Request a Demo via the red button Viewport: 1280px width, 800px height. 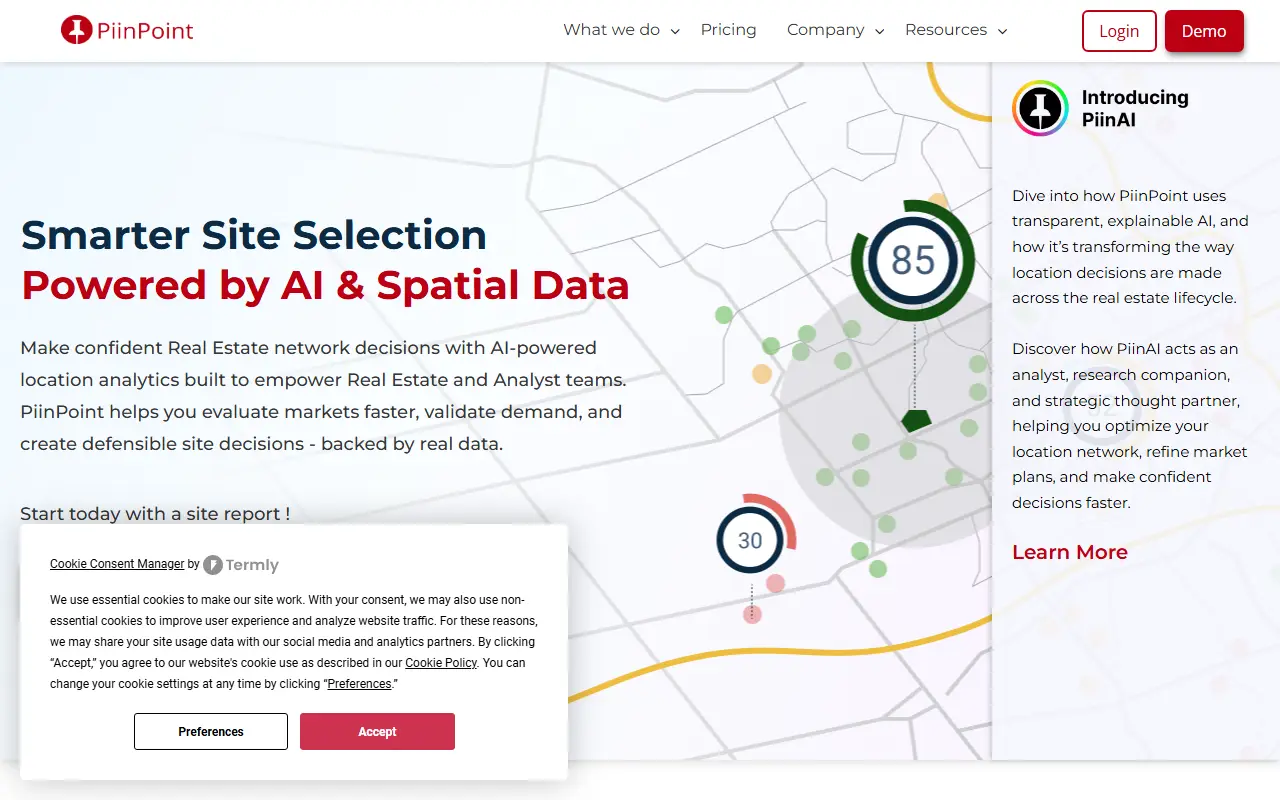tap(1204, 31)
